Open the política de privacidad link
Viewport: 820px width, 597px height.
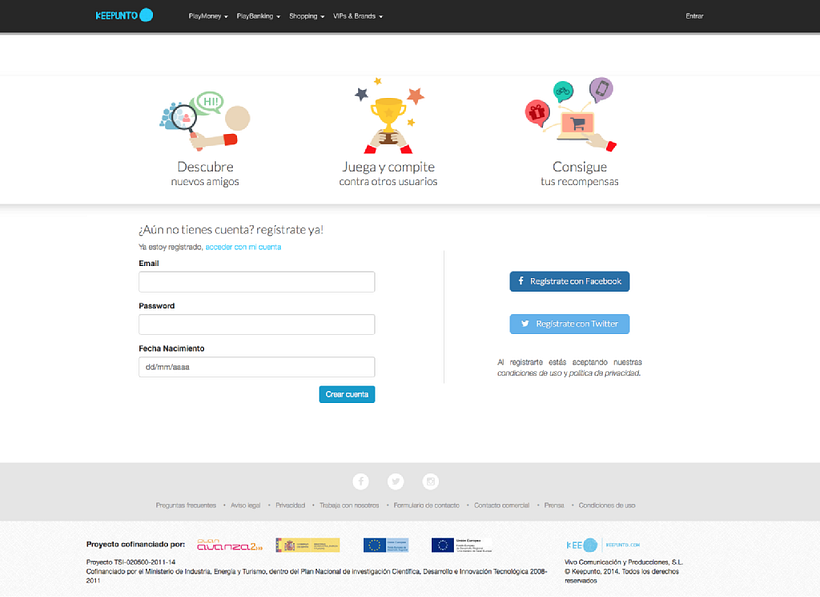[x=605, y=373]
